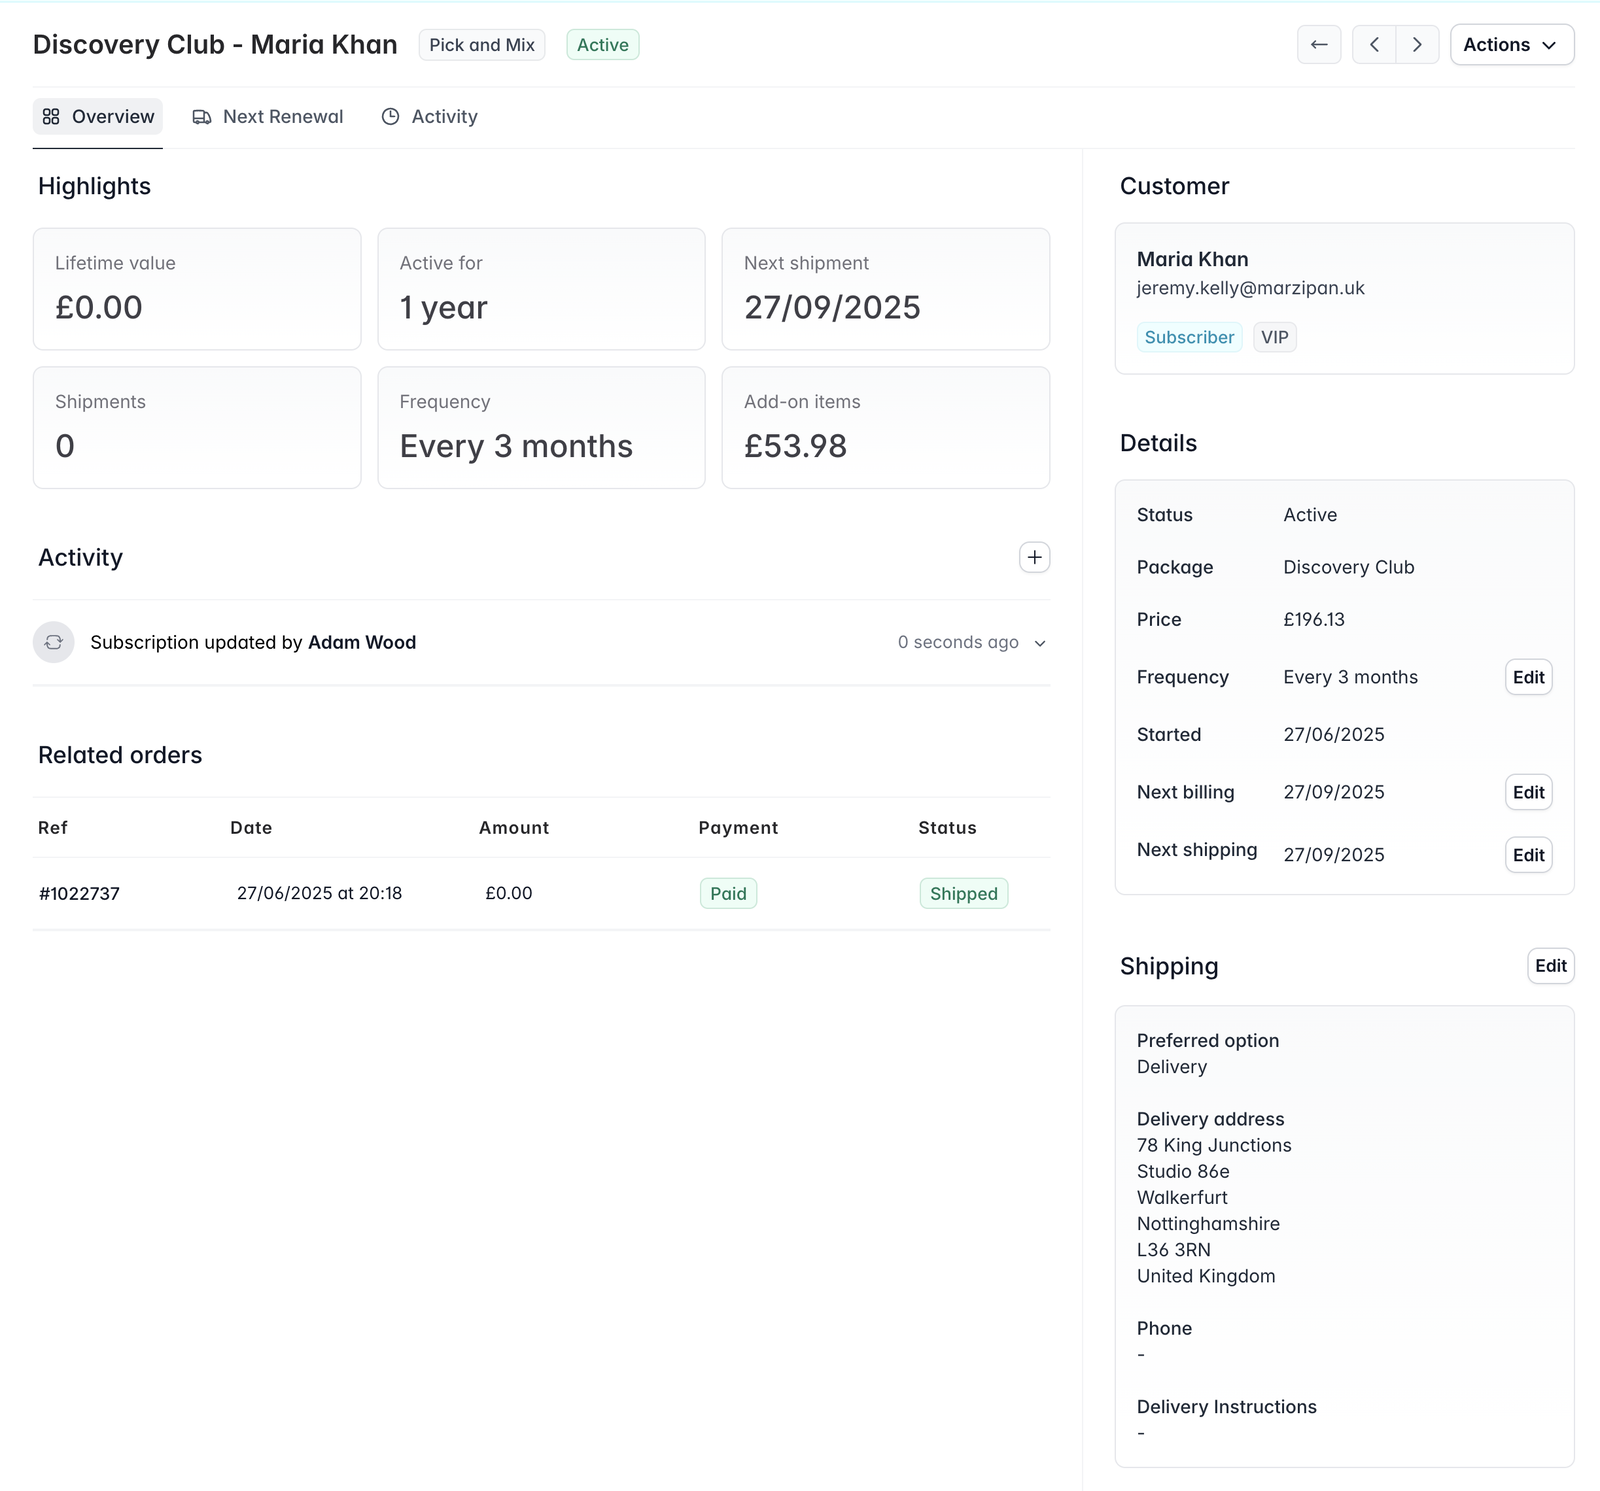Viewport: 1600px width, 1491px height.
Task: Click the address line 78 King Junctions
Action: point(1214,1145)
